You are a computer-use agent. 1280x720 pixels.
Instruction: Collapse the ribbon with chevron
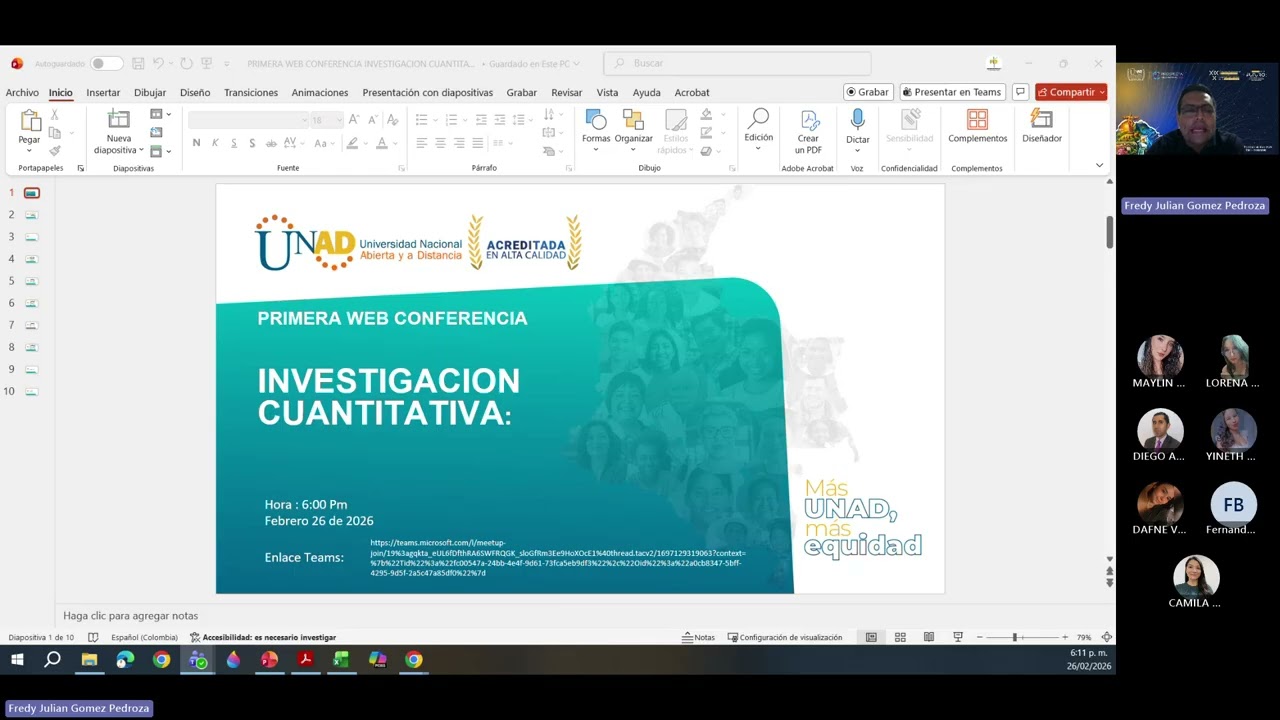[1099, 165]
